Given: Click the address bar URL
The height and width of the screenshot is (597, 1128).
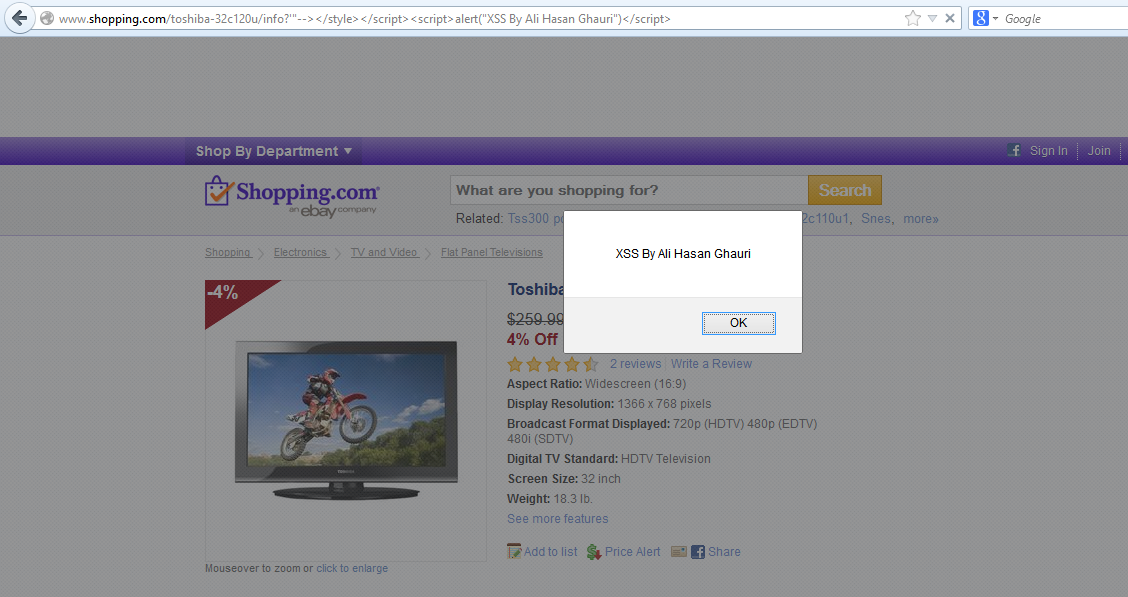Looking at the screenshot, I should (x=365, y=19).
